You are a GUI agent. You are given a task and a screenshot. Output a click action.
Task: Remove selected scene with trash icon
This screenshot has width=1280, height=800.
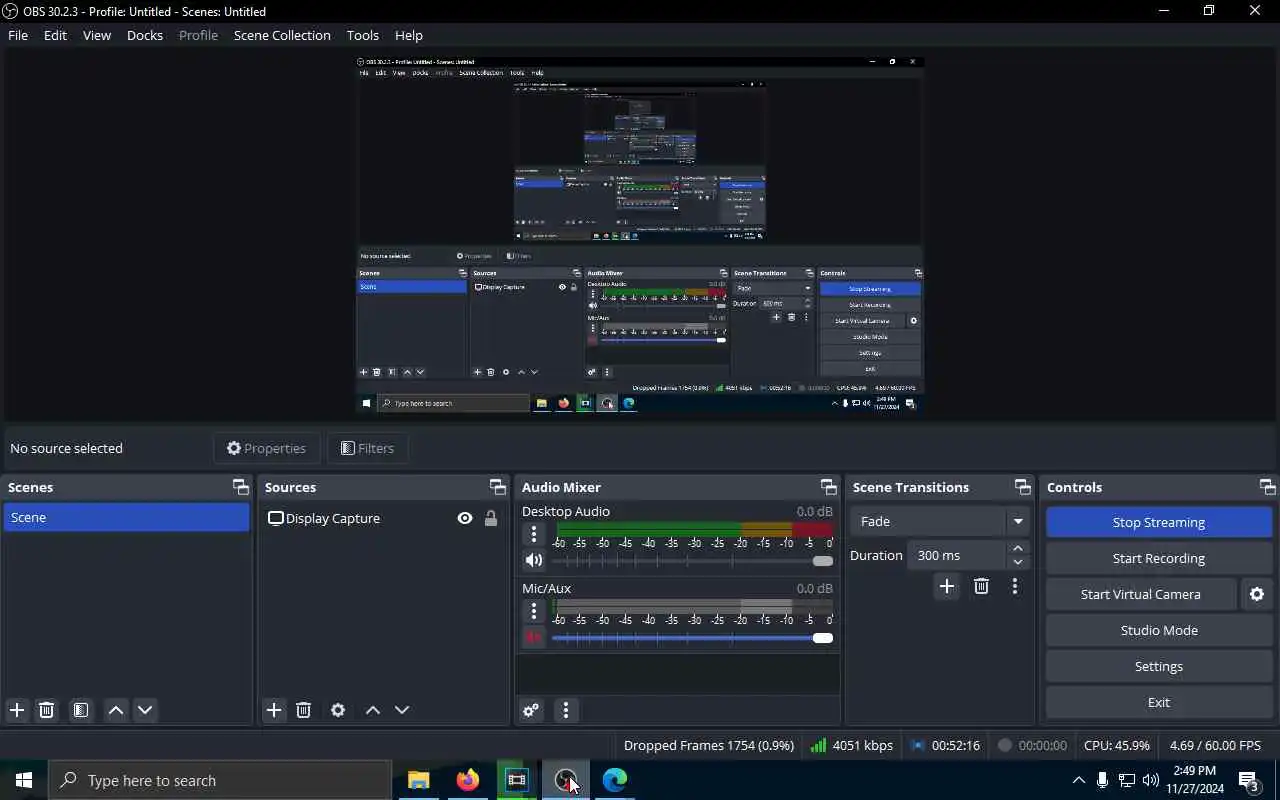pos(46,710)
